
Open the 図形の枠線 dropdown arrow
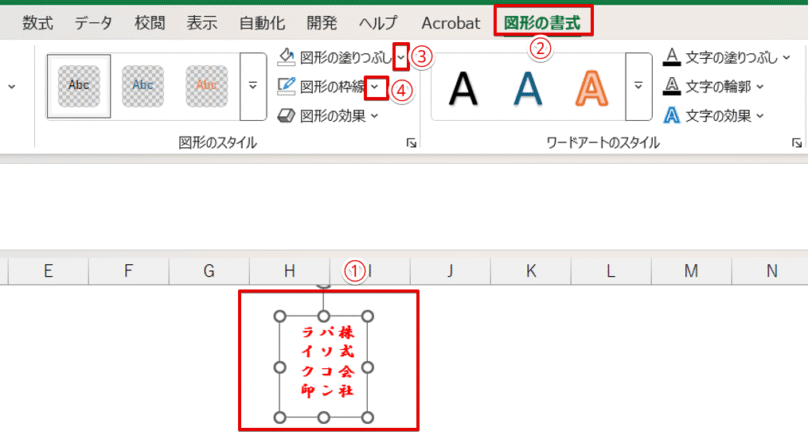point(375,87)
